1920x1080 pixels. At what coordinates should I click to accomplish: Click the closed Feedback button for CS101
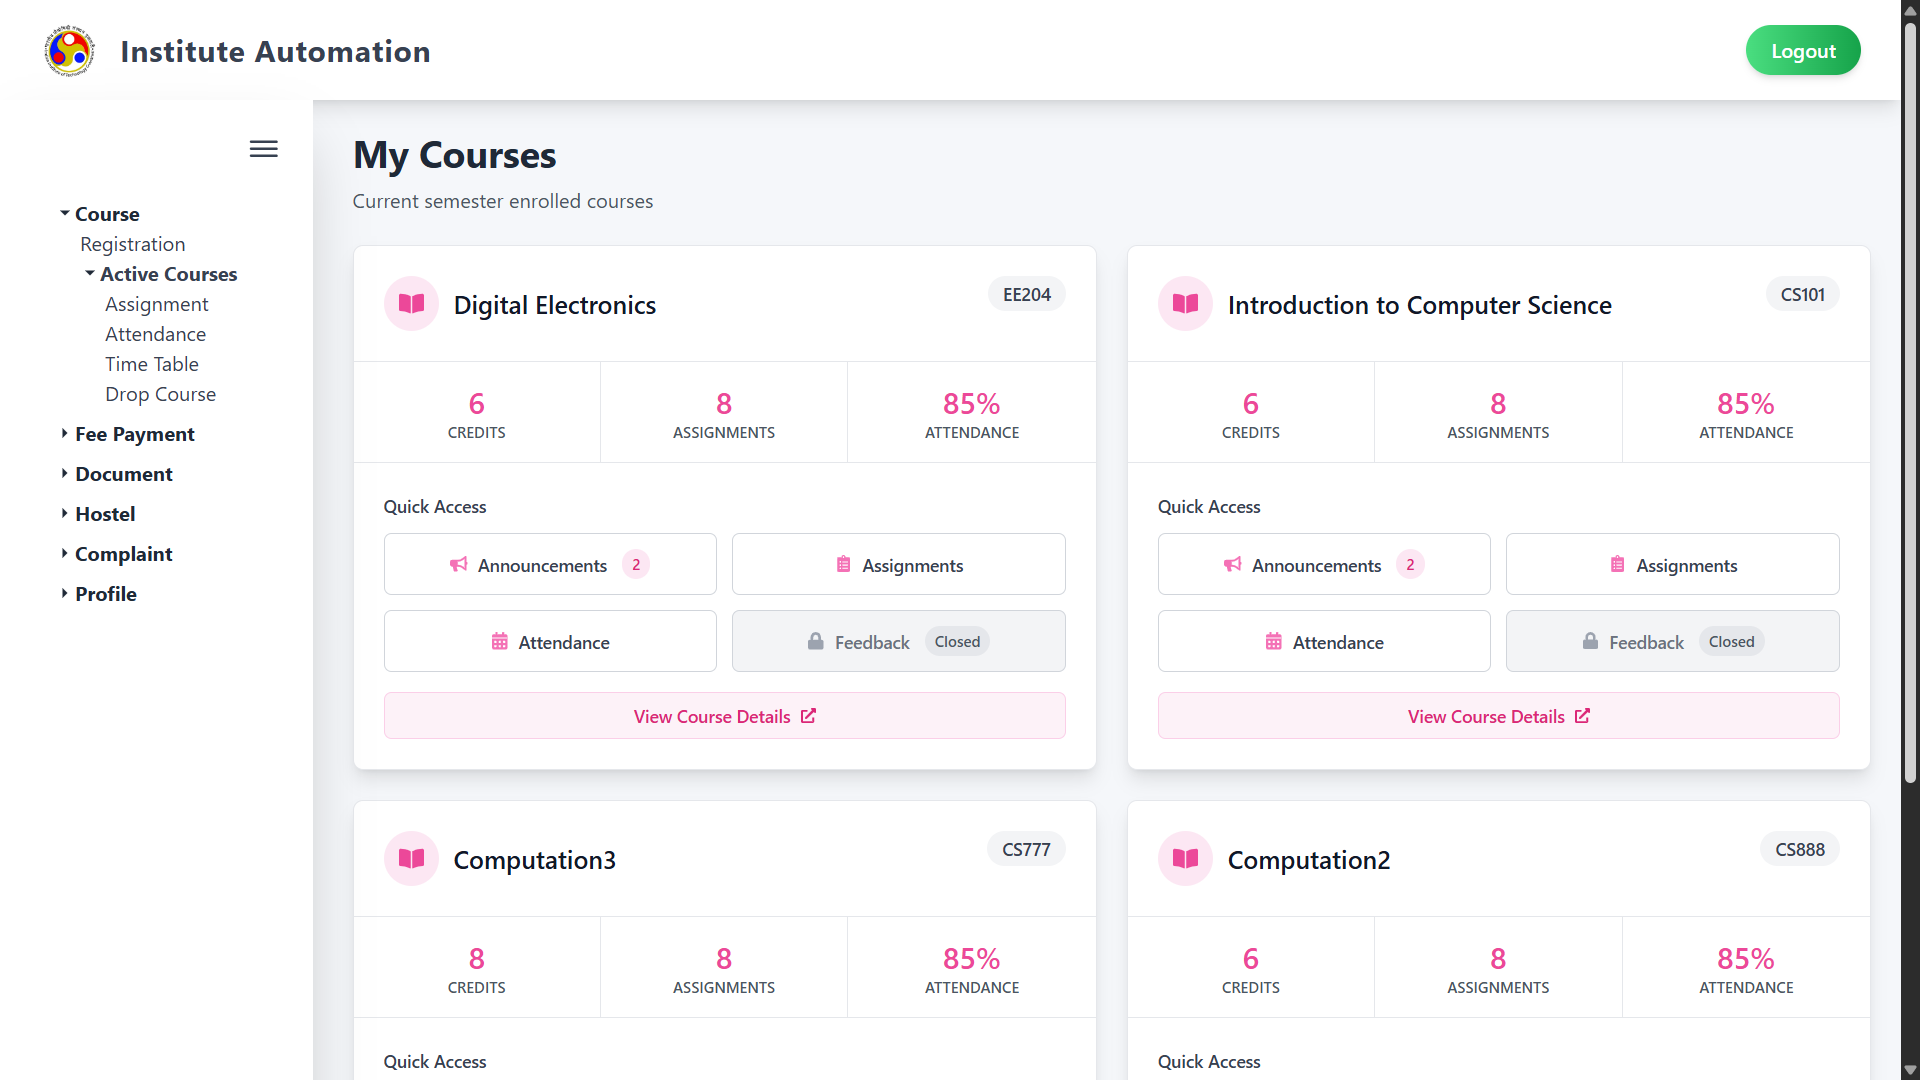click(1673, 642)
